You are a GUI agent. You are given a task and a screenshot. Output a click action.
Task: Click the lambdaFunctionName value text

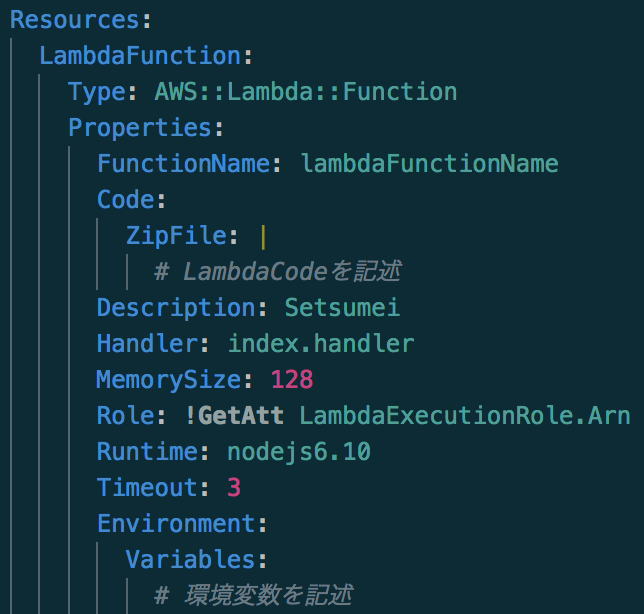(429, 163)
